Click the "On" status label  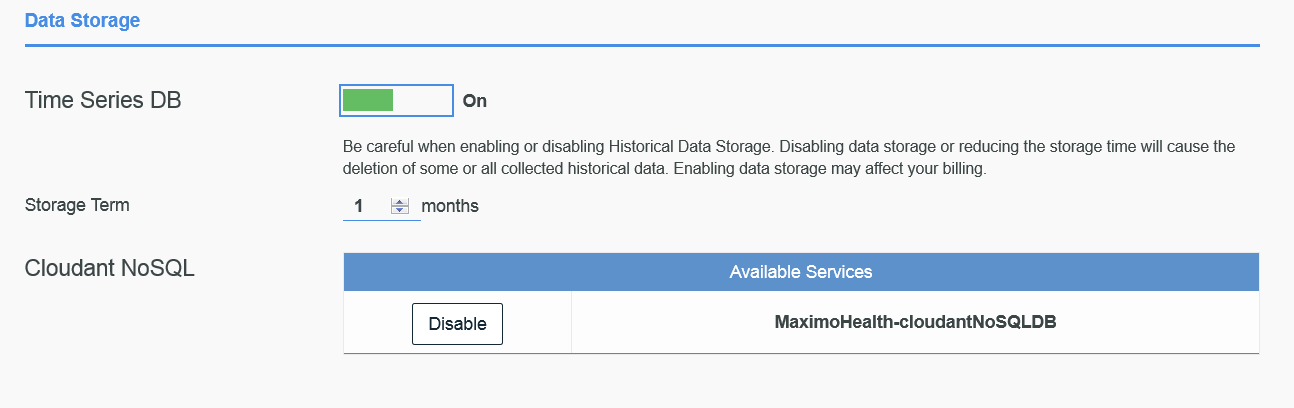click(x=475, y=101)
